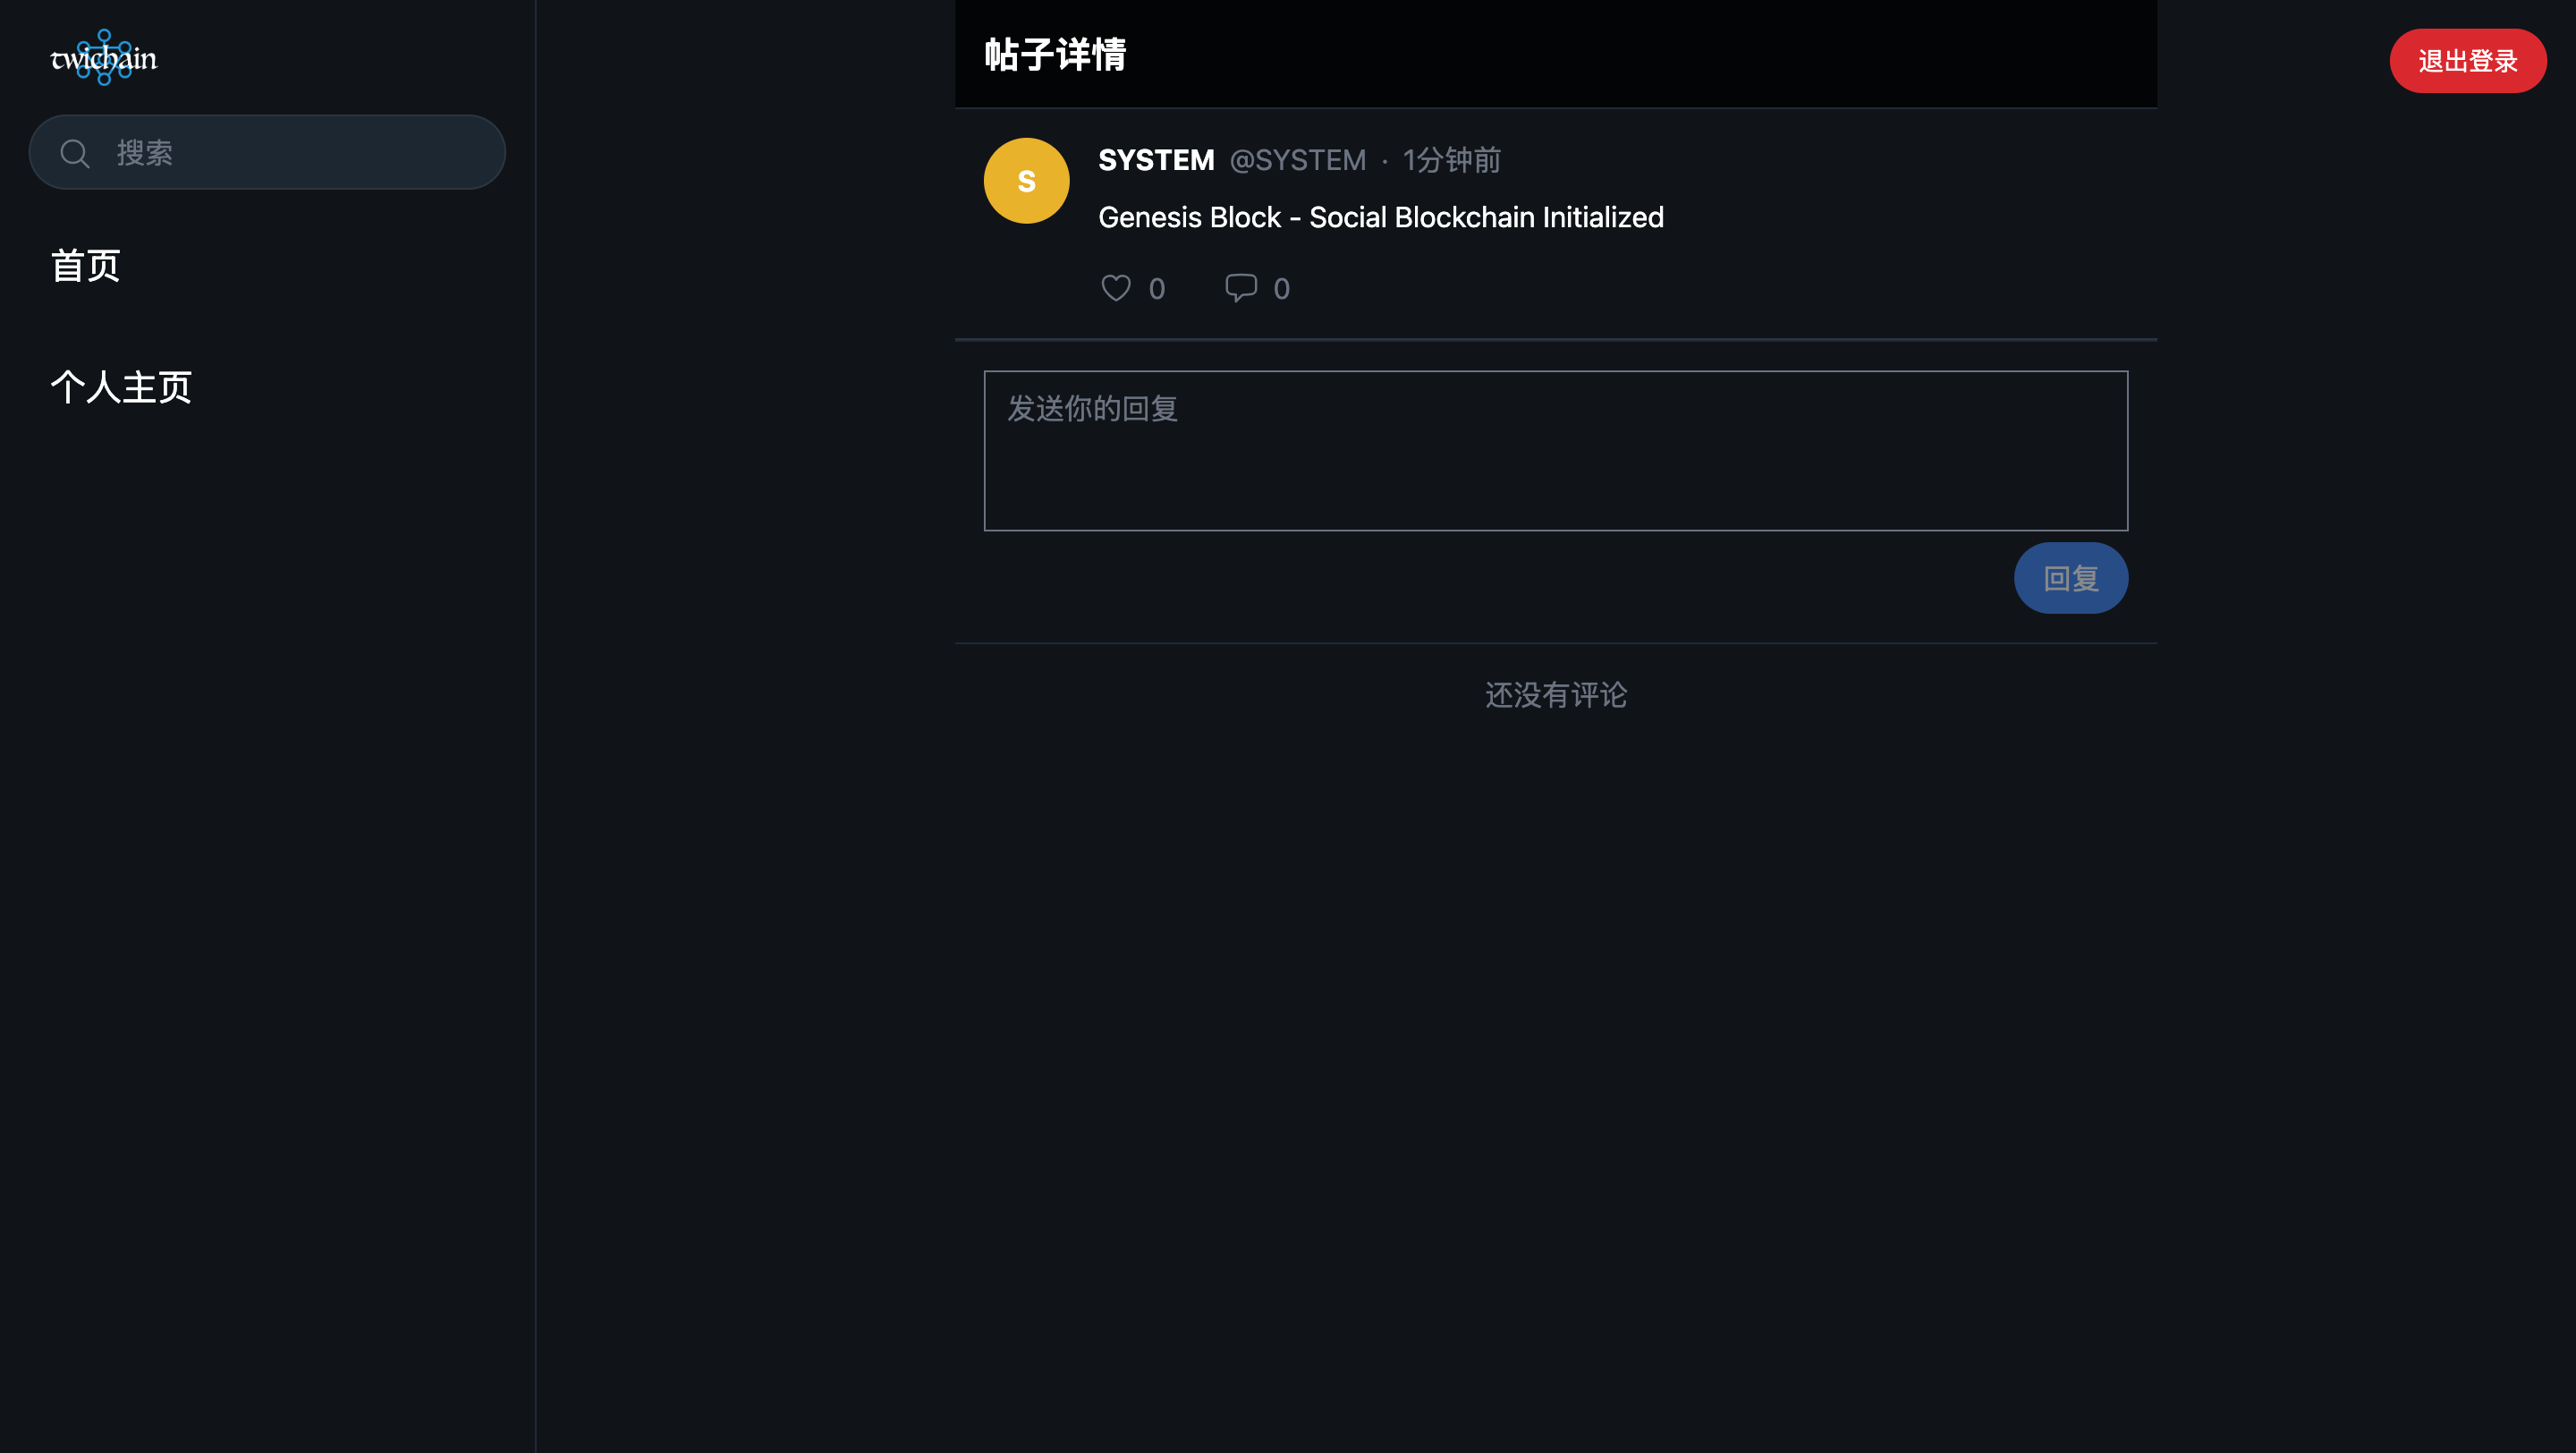Screen dimensions: 2576x1453
Task: Click the Genesis Block post text
Action: 1380,217
